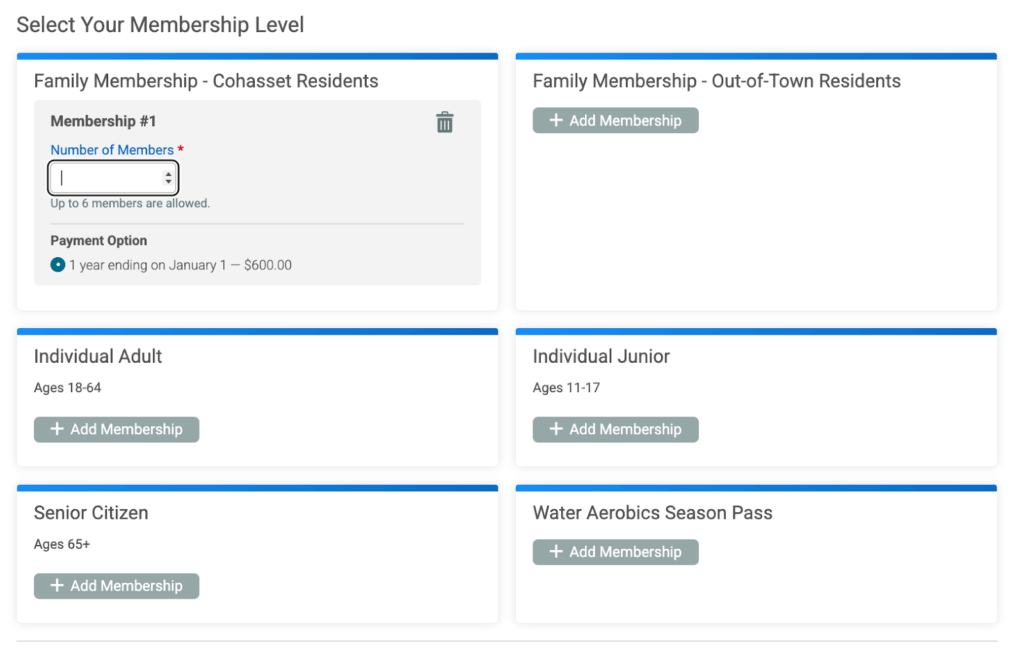1024x655 pixels.
Task: Click the "Up to 6 members are allowed" hint
Action: [130, 203]
